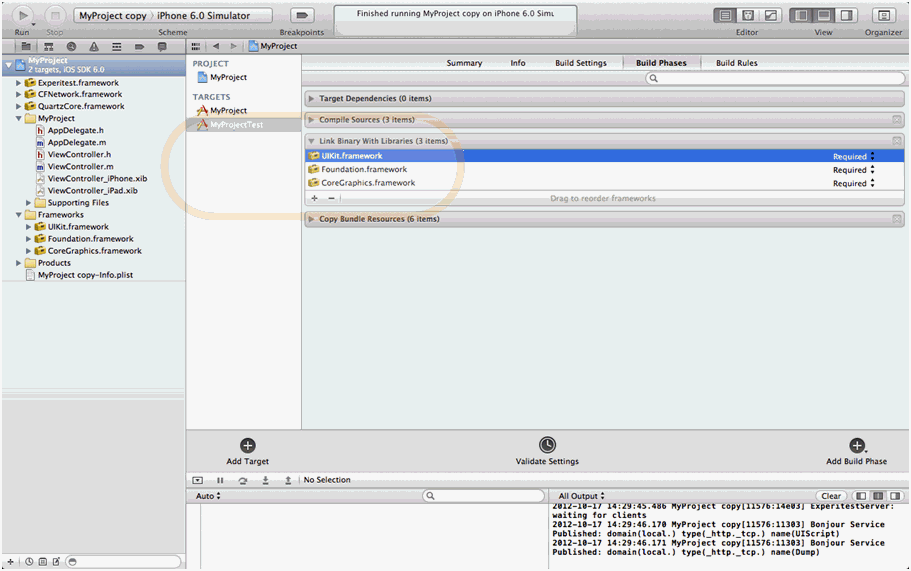
Task: Open the Organizer window
Action: [x=883, y=16]
